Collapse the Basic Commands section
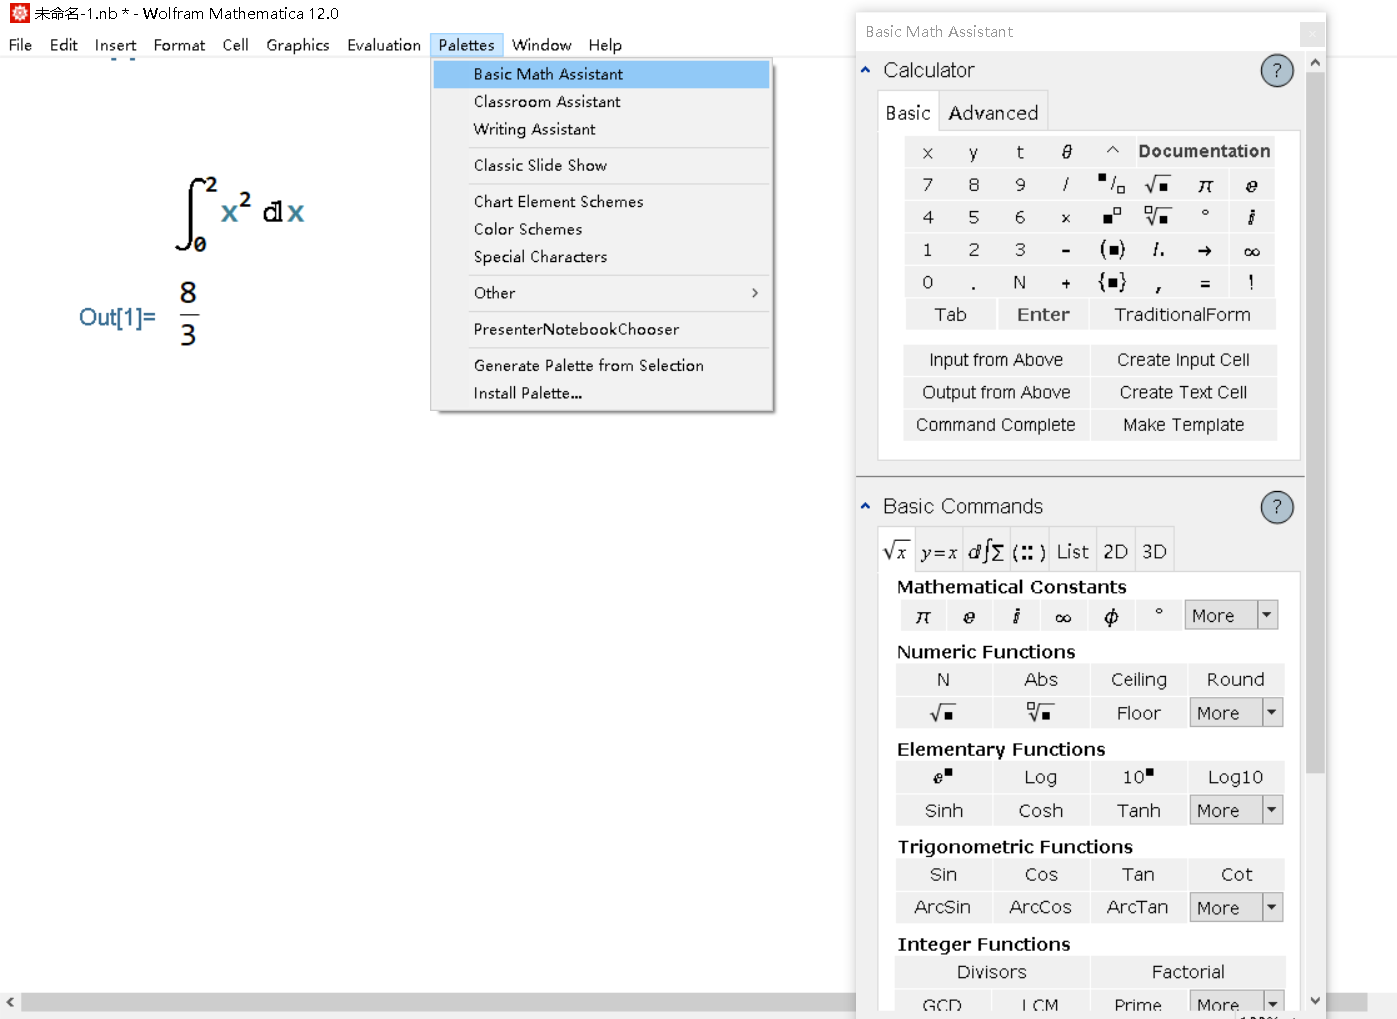The image size is (1397, 1019). [x=866, y=507]
